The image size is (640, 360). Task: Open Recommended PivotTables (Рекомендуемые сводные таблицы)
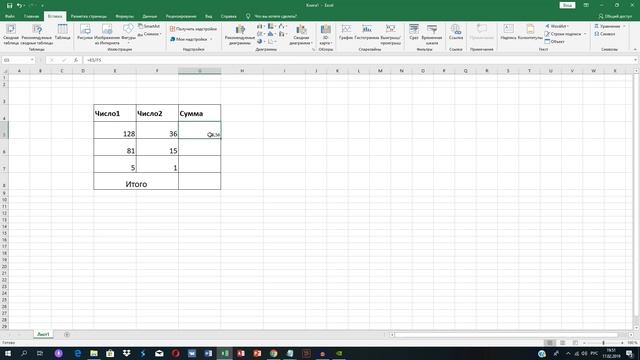click(37, 34)
